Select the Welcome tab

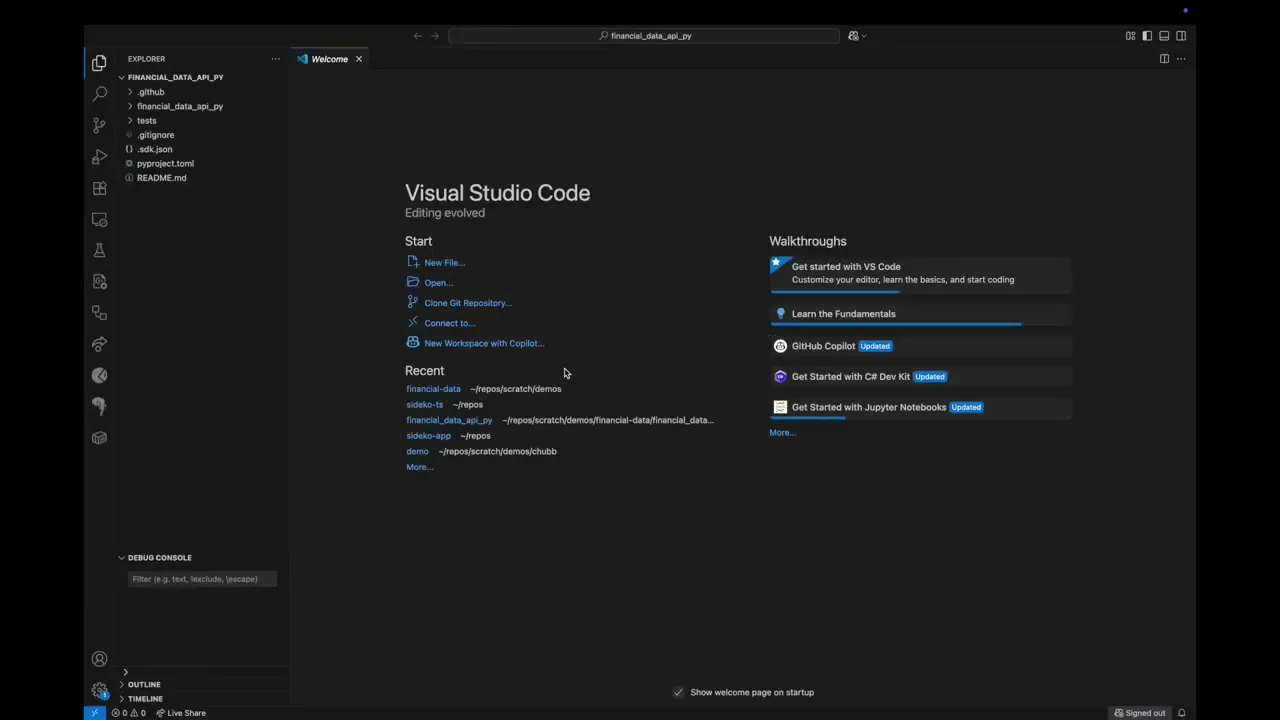point(329,59)
